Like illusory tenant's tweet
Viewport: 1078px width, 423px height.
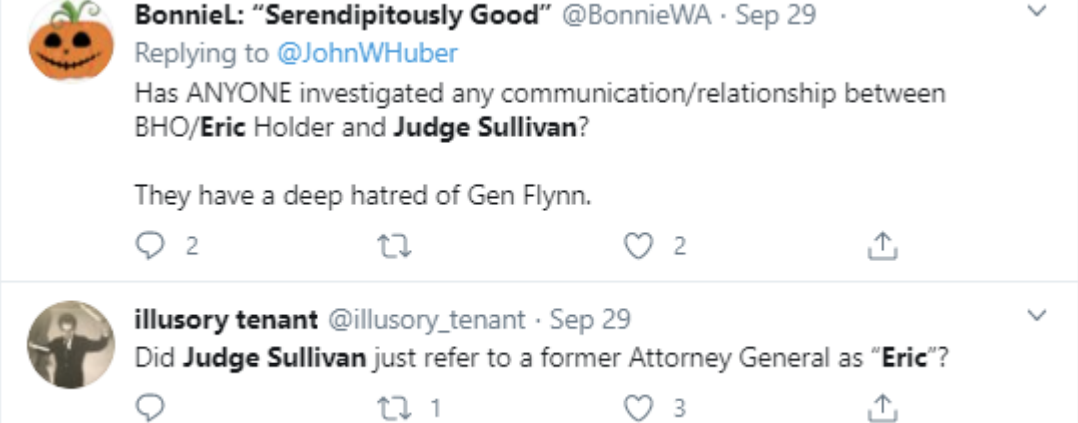(638, 407)
